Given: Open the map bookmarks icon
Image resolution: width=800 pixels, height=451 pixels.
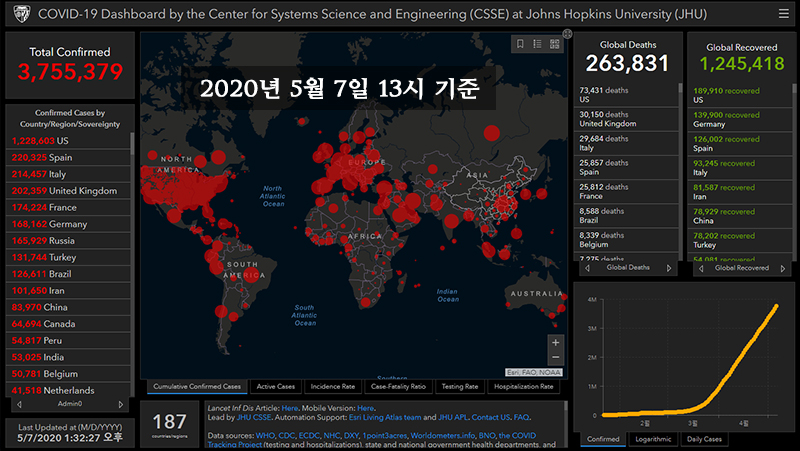Looking at the screenshot, I should coord(520,44).
